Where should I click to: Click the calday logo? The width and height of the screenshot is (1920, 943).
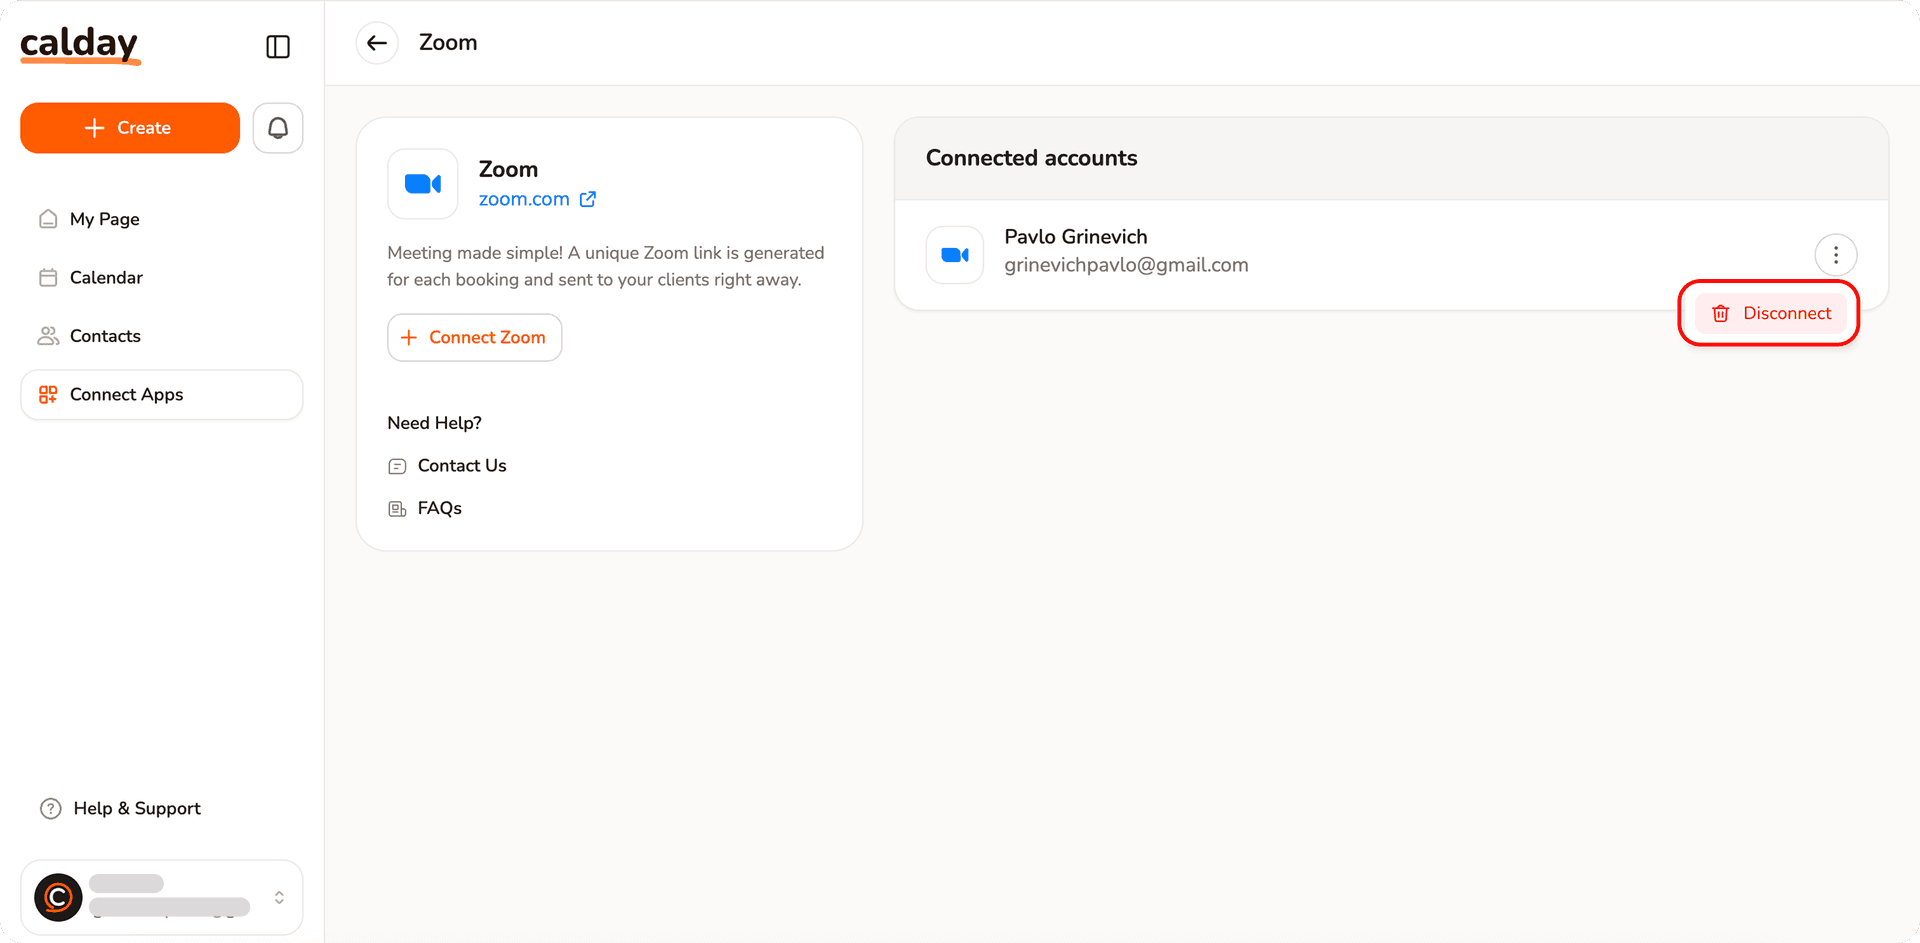click(x=80, y=45)
